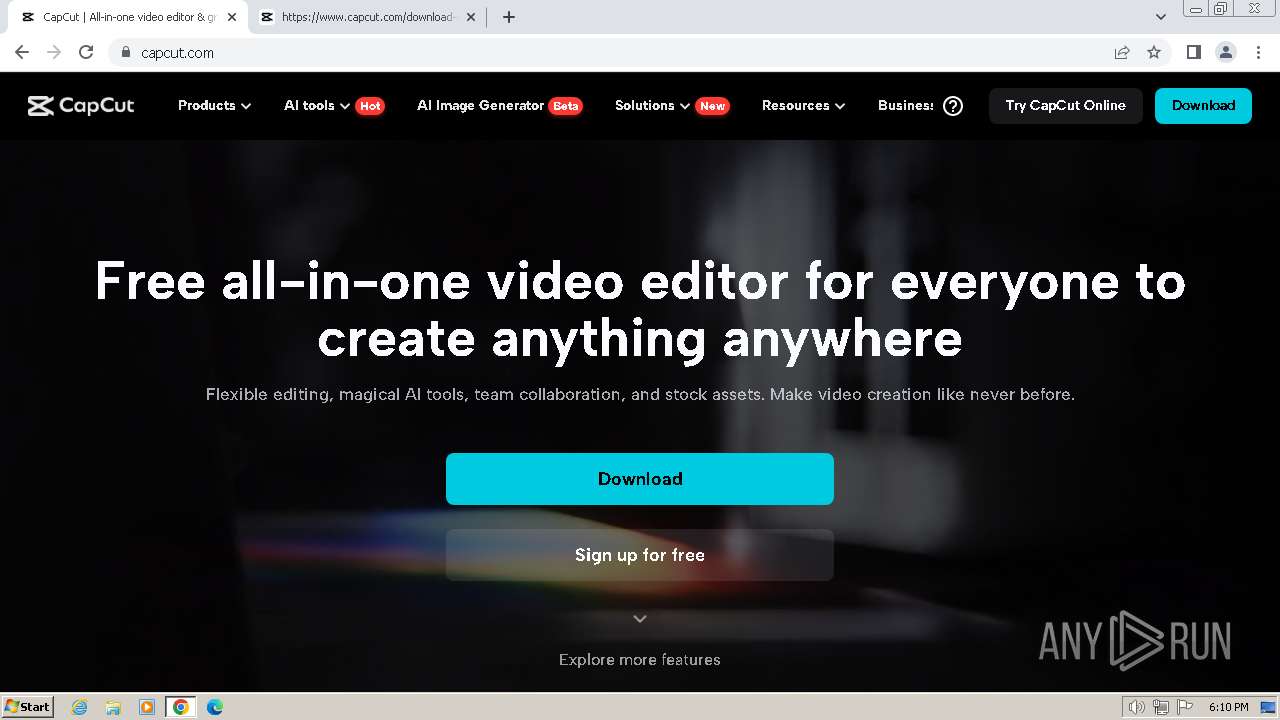Viewport: 1280px width, 720px height.
Task: Open the Chrome three-dot menu
Action: click(x=1258, y=53)
